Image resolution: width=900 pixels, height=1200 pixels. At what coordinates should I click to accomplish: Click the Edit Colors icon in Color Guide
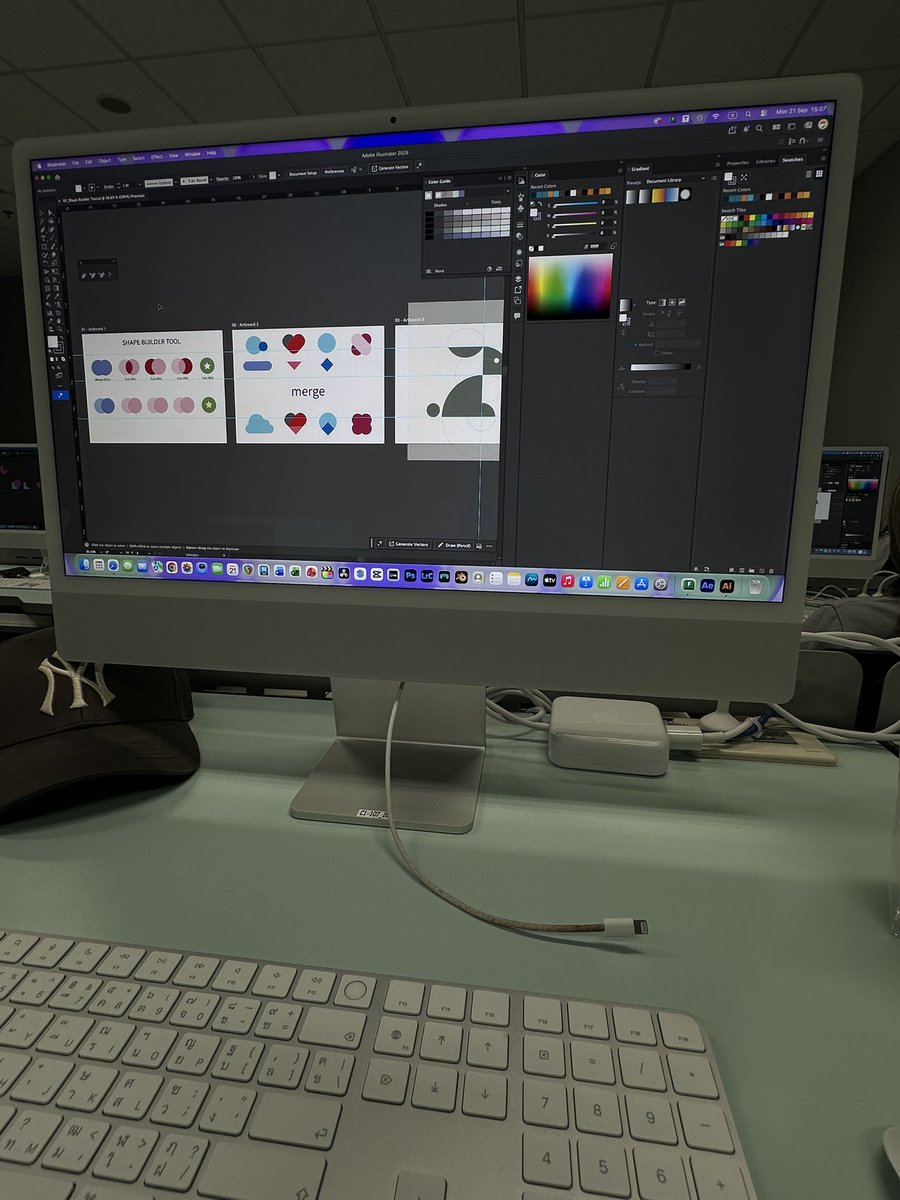489,269
